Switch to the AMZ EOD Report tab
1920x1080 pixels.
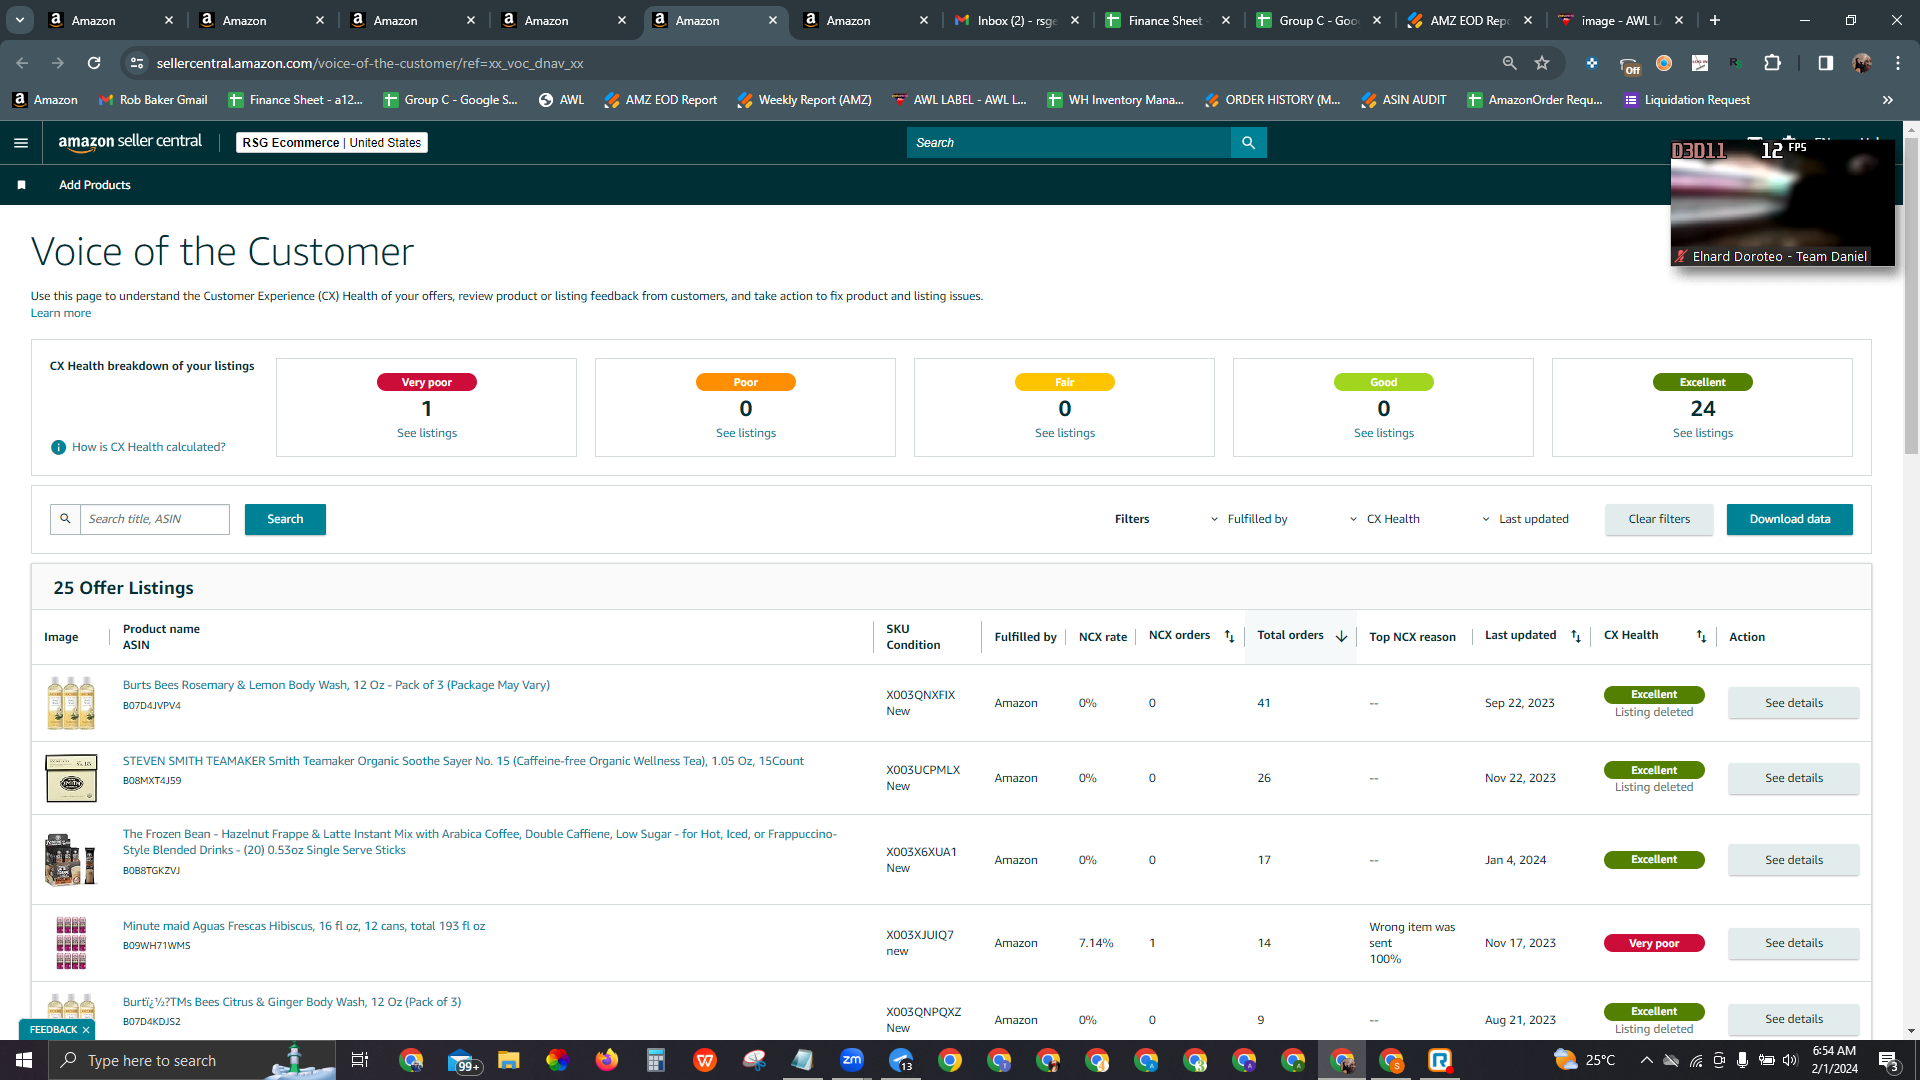(x=1469, y=20)
